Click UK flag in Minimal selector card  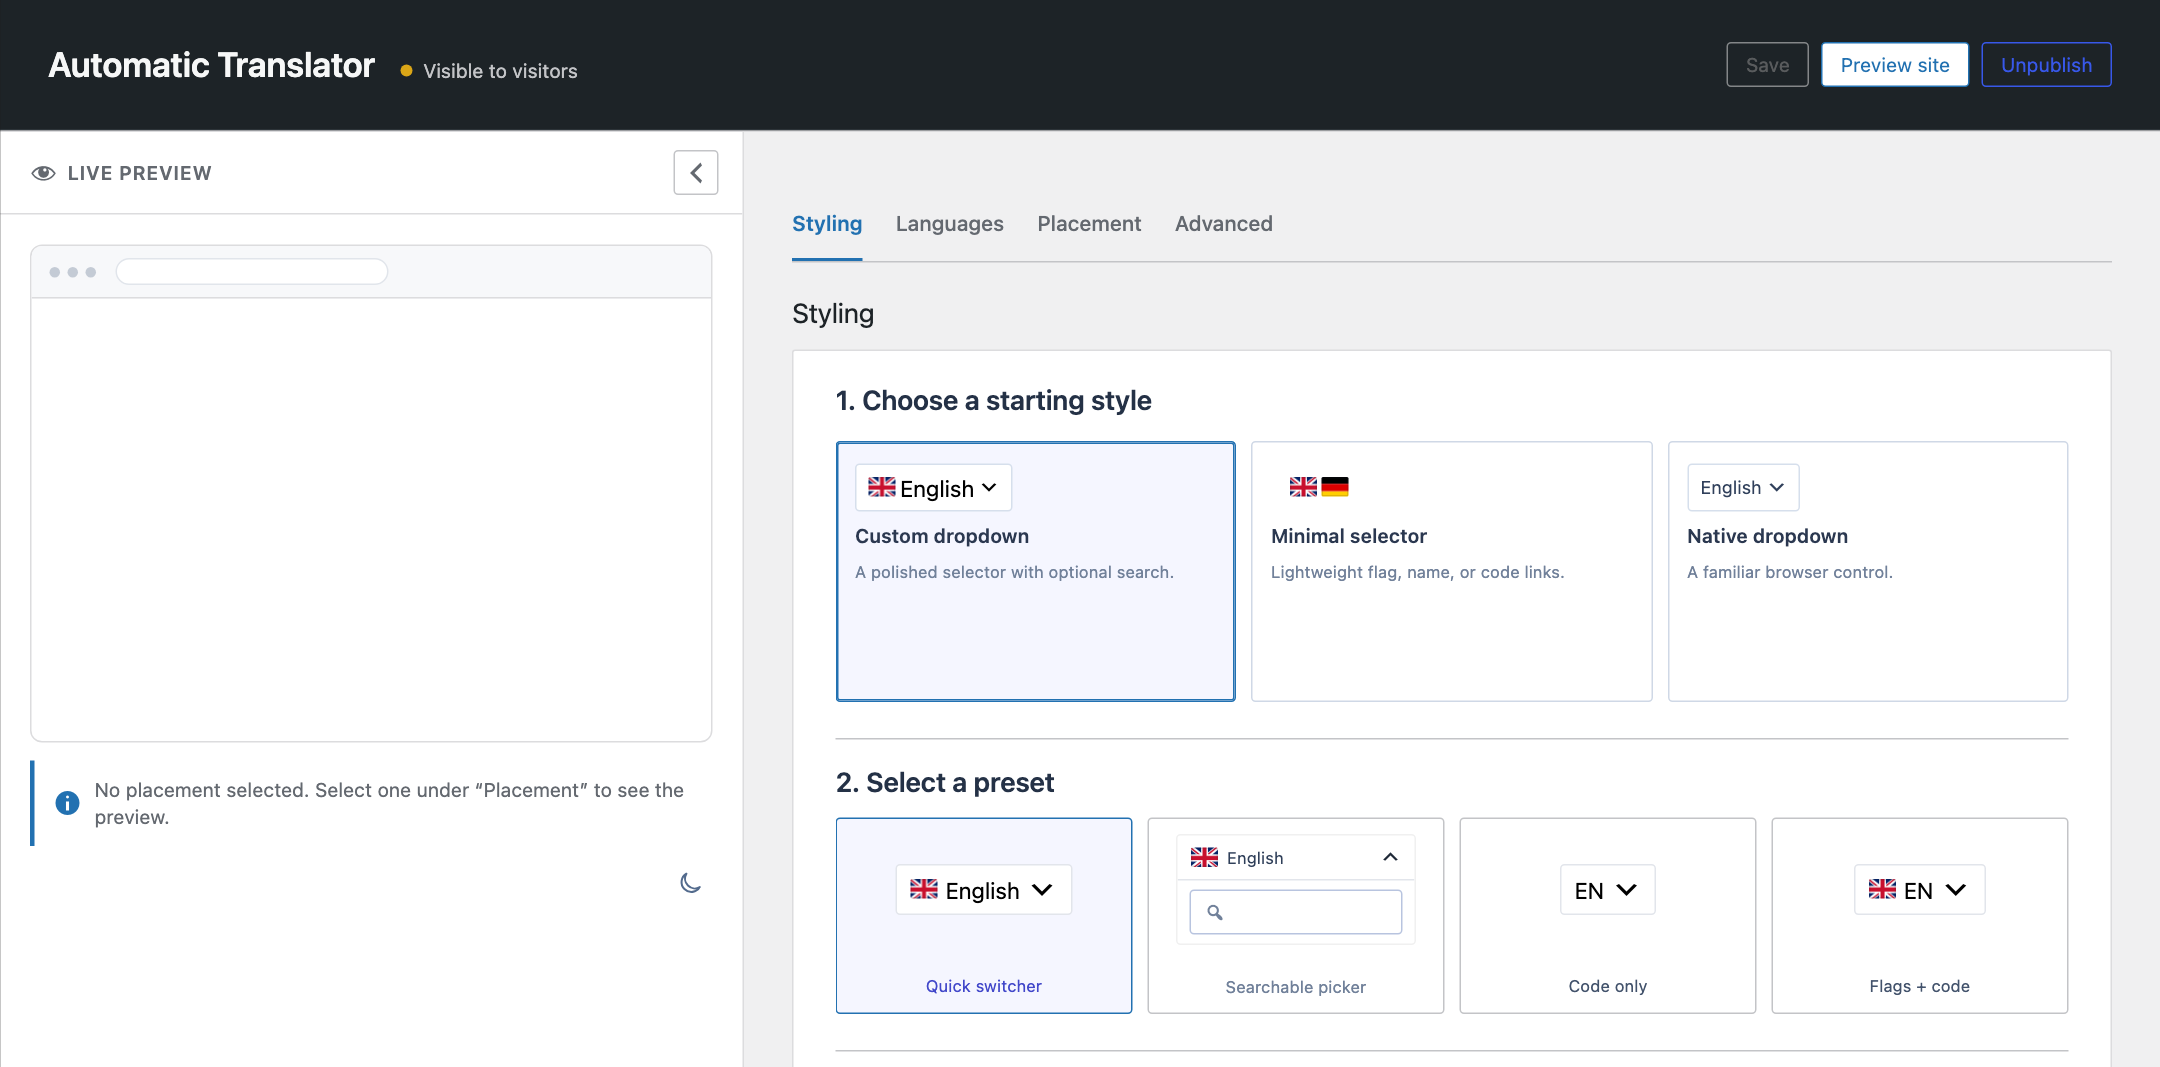(x=1303, y=487)
